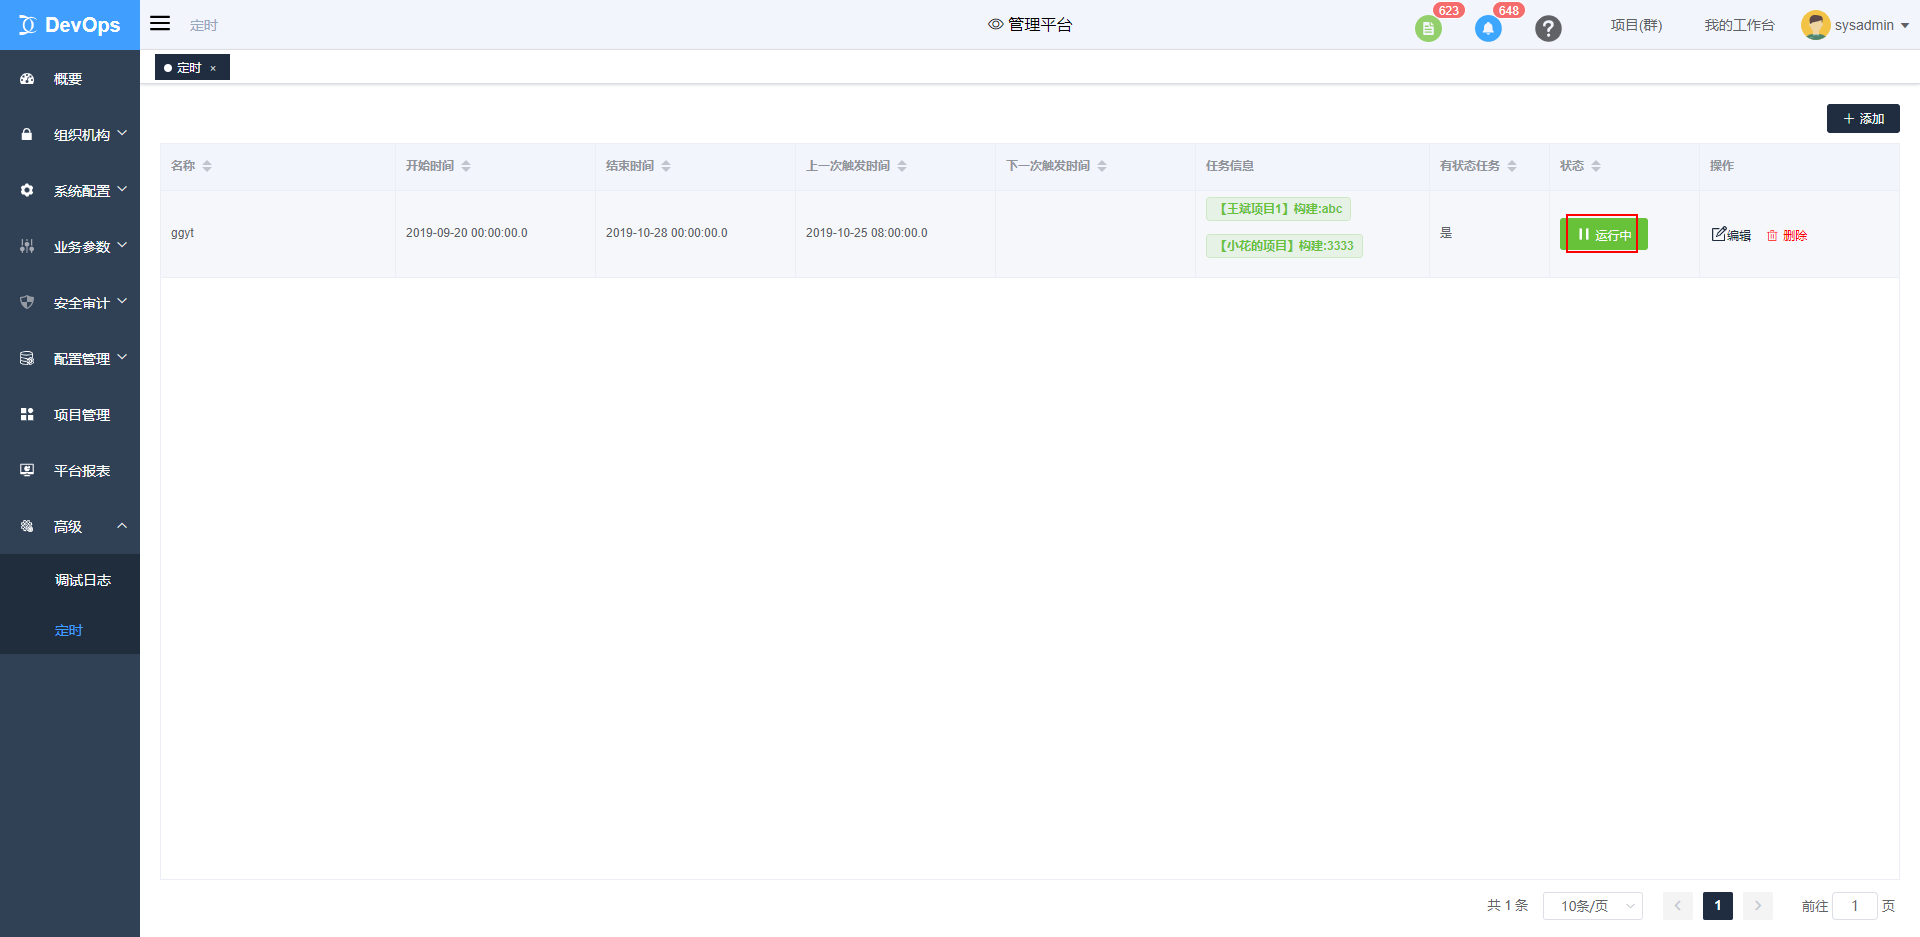The height and width of the screenshot is (937, 1920).
Task: Click the 安全审计 shield icon
Action: point(27,302)
